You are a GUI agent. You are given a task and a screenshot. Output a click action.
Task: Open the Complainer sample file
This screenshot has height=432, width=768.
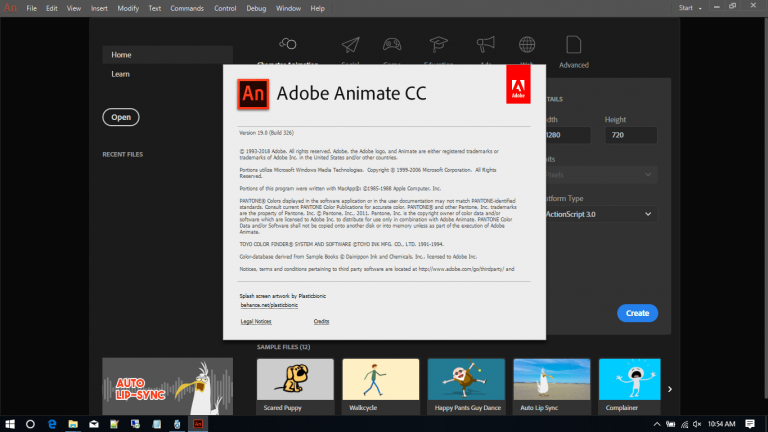coord(629,386)
